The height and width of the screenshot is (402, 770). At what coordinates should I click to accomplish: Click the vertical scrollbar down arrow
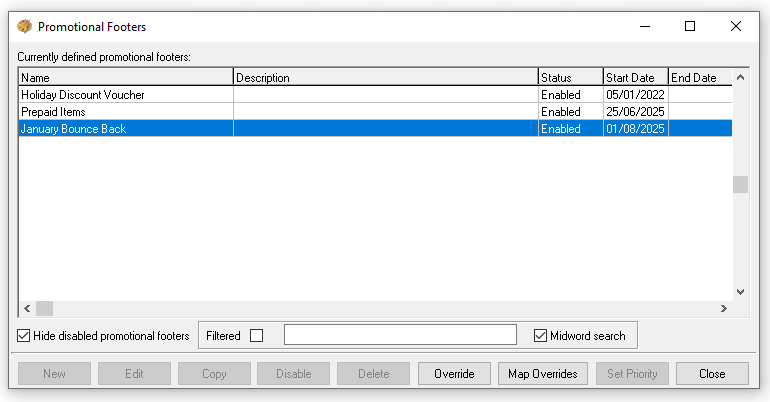(x=740, y=291)
